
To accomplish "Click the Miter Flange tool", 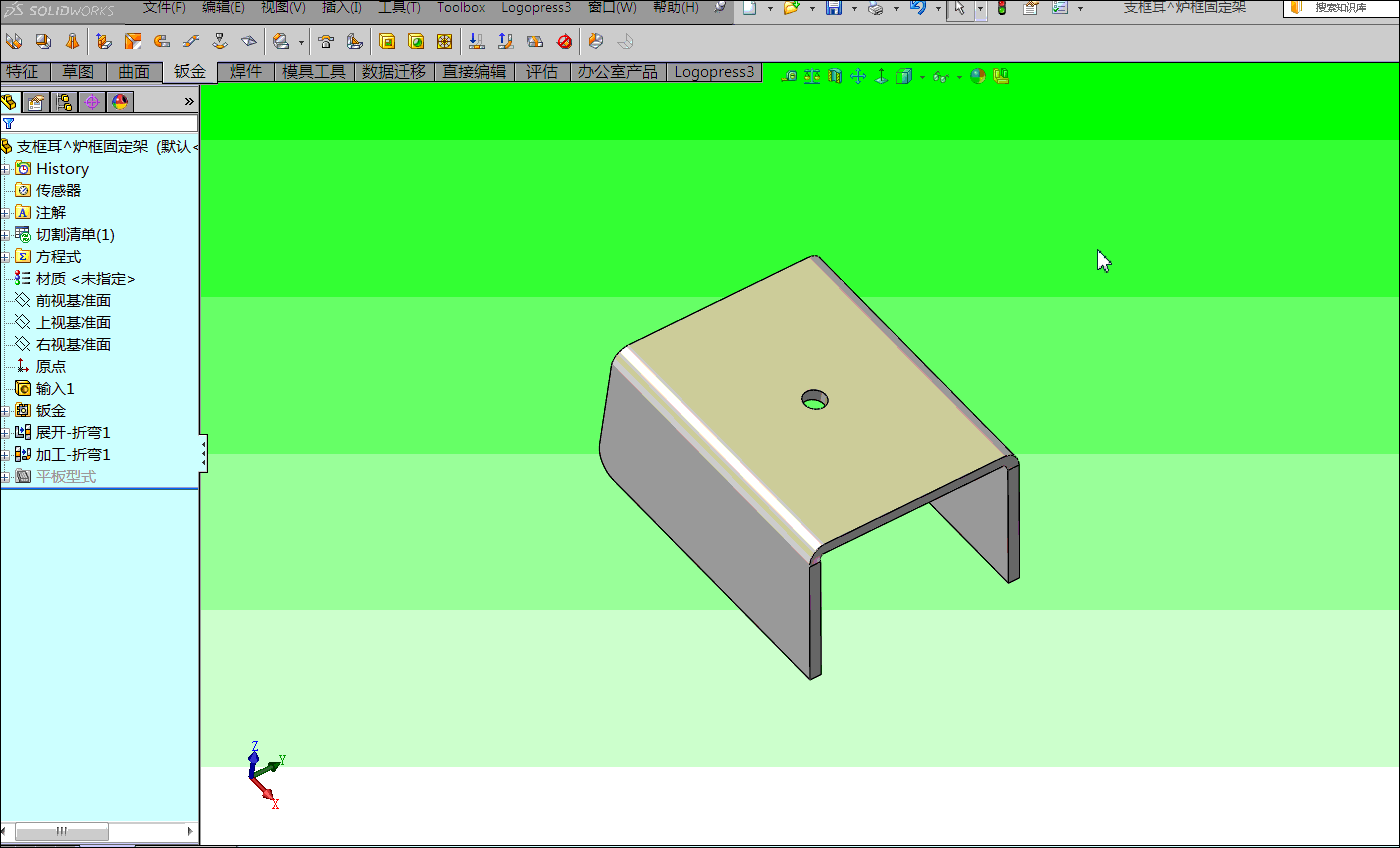I will [133, 42].
